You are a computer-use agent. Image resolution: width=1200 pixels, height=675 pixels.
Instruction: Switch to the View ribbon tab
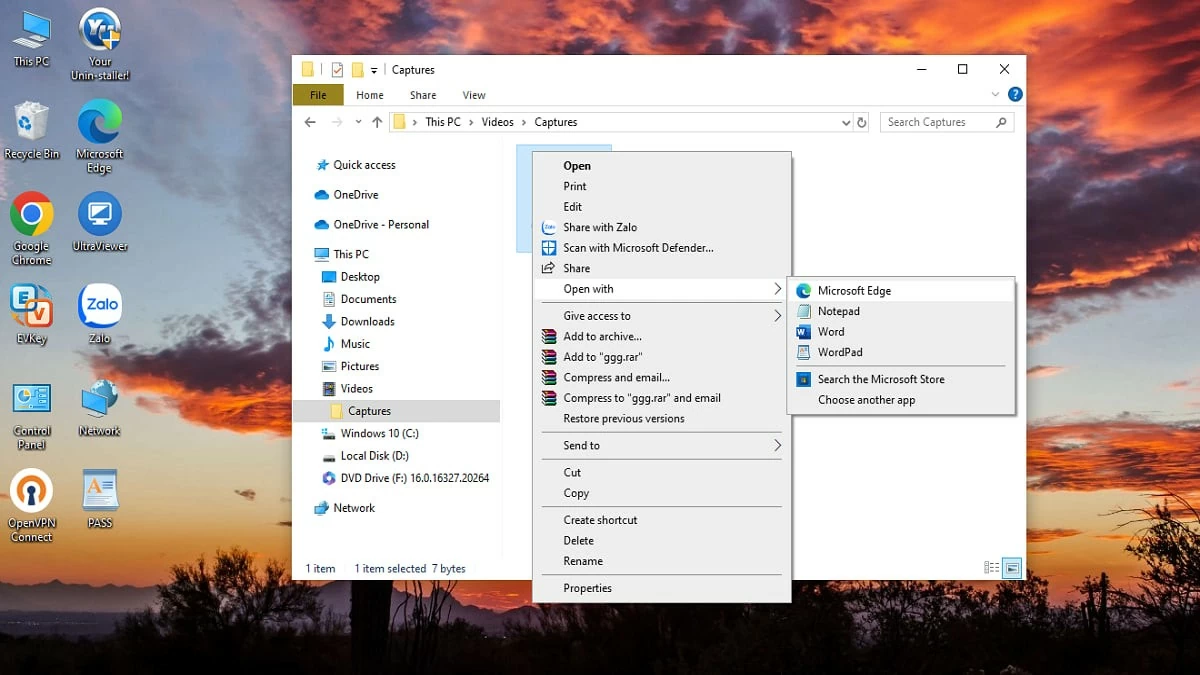[x=473, y=94]
